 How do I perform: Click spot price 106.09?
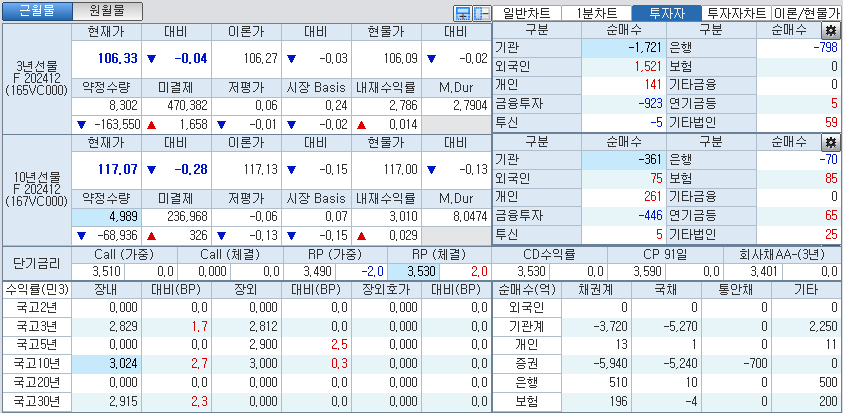pos(400,59)
